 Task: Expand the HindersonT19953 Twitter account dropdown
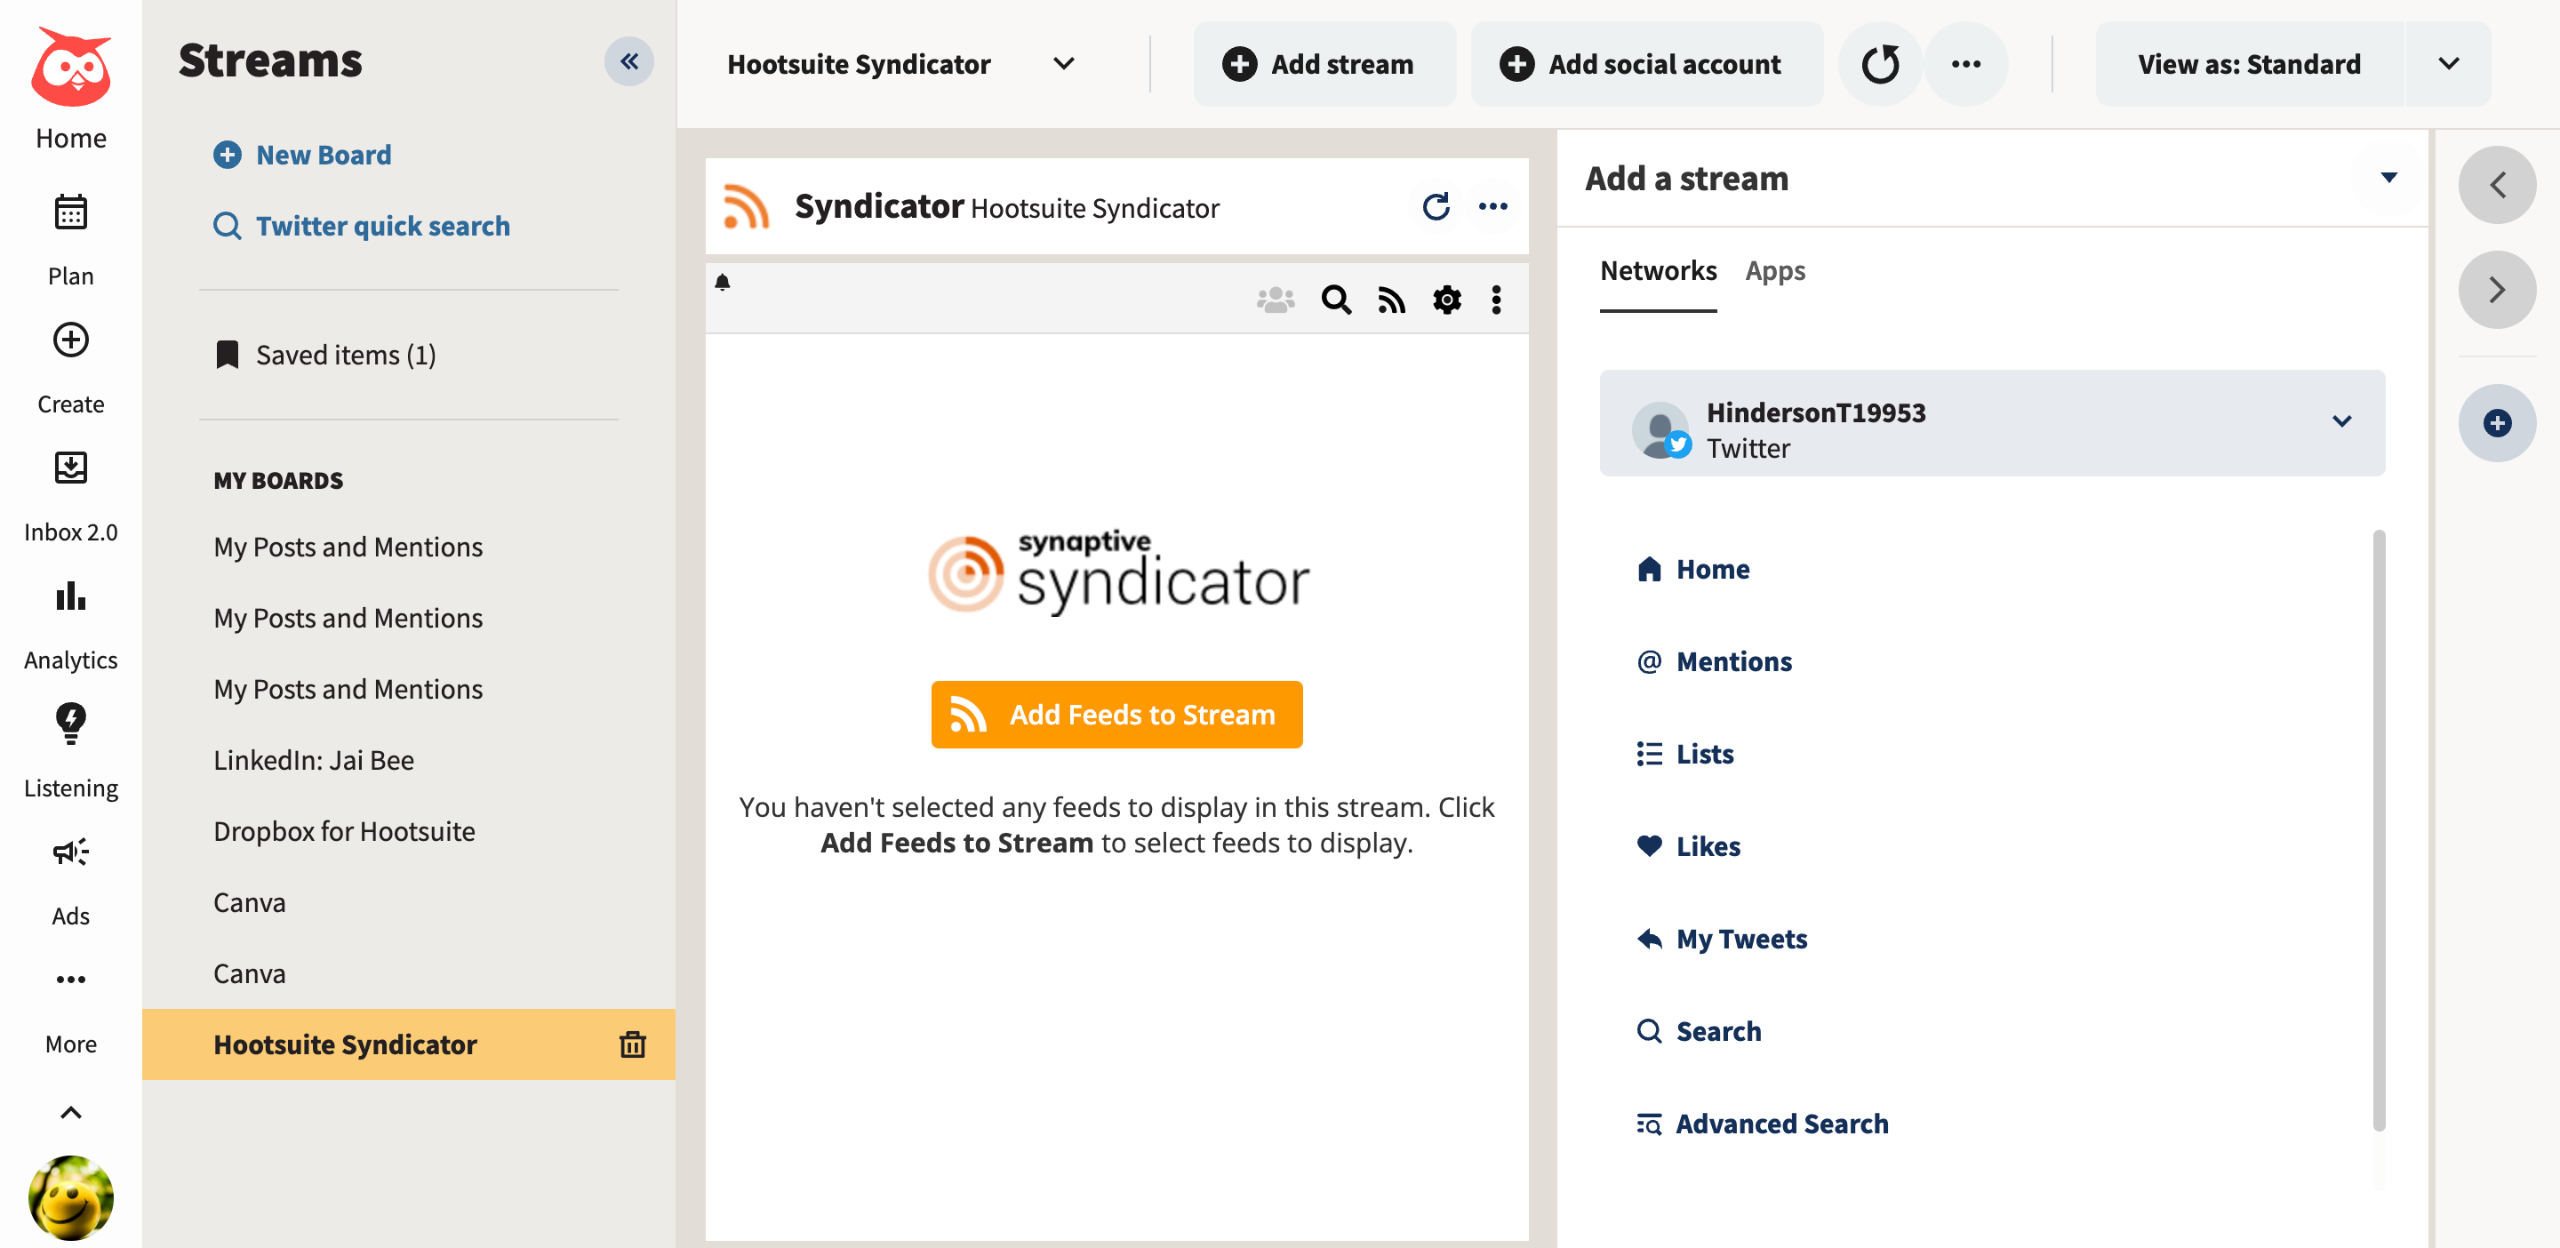2341,422
